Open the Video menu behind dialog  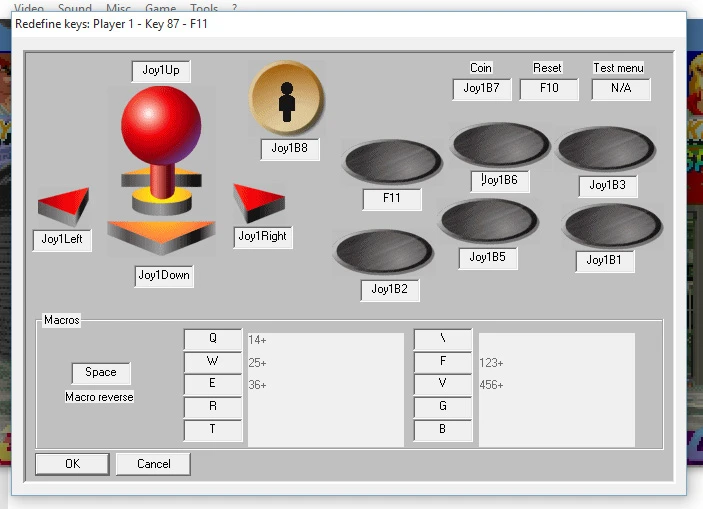pos(29,8)
